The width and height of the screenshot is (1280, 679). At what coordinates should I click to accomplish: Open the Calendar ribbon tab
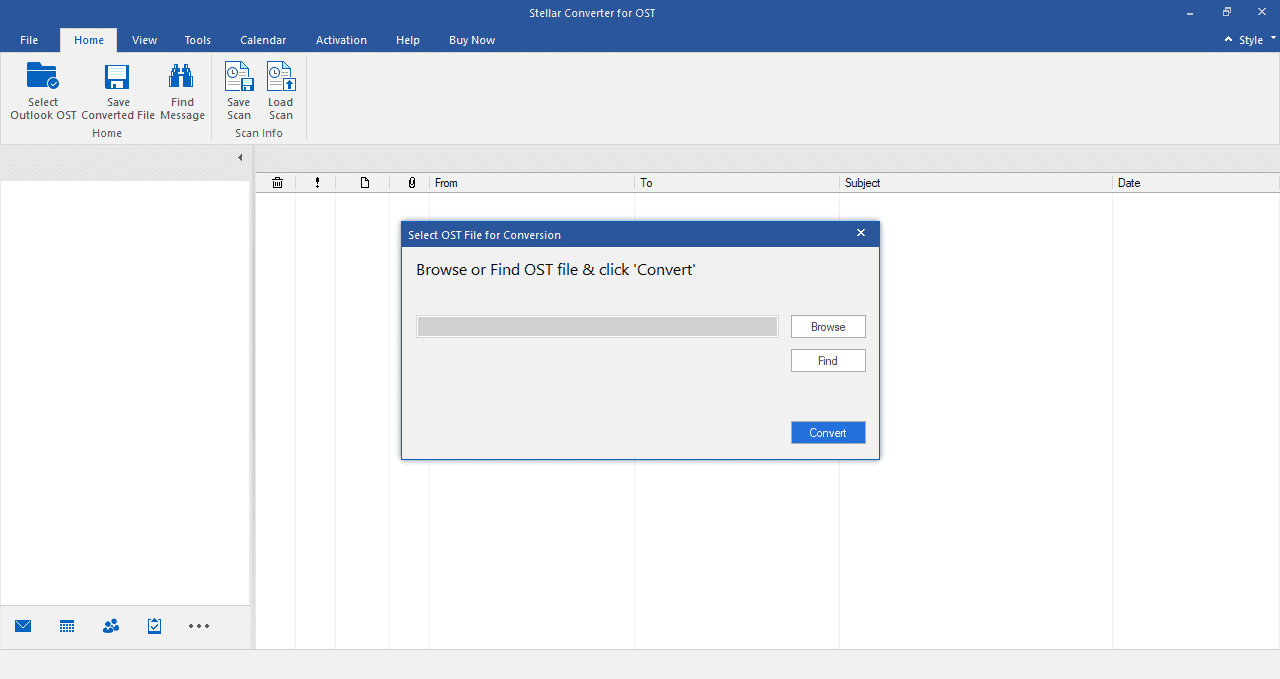click(263, 40)
